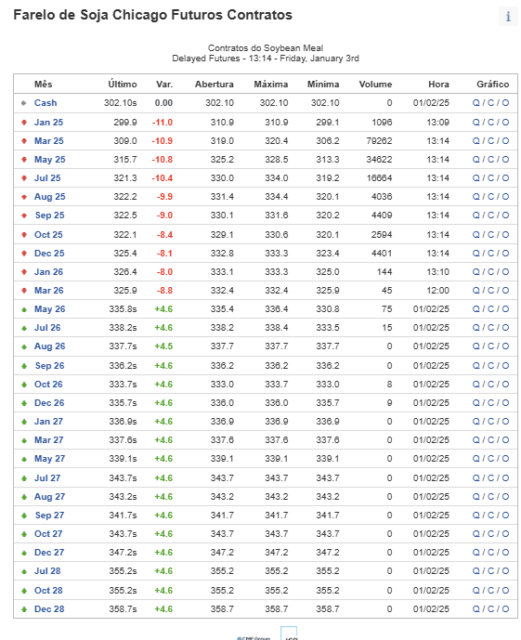Click the red down arrow beside Oct 25
Screen dimensions: 521x640
(24, 235)
